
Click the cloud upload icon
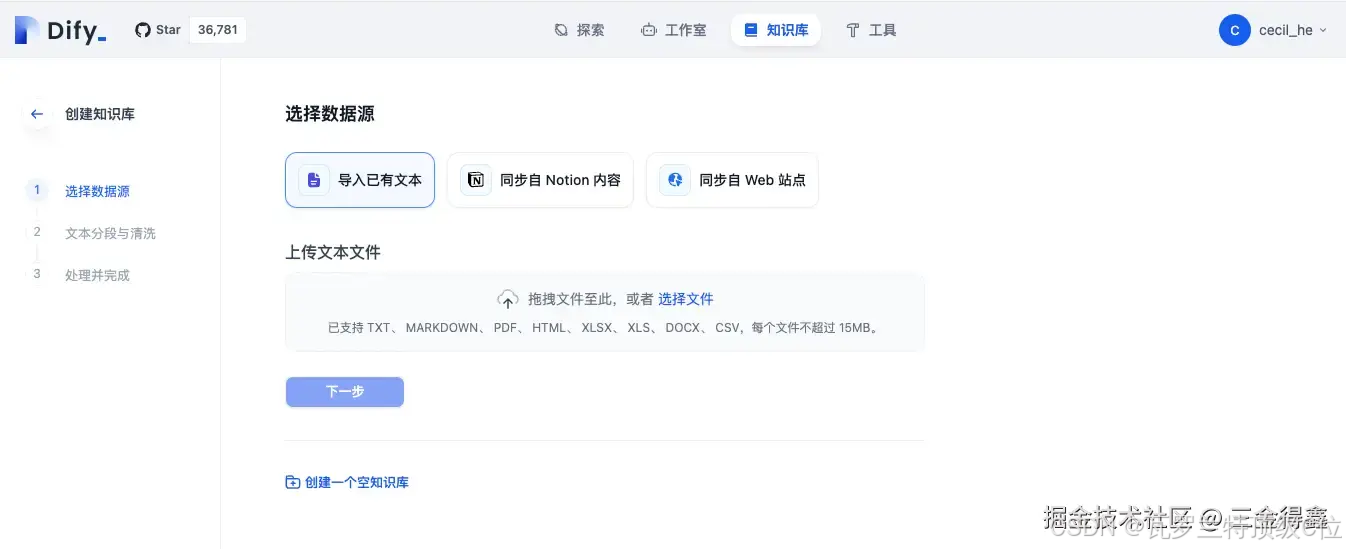coord(508,299)
